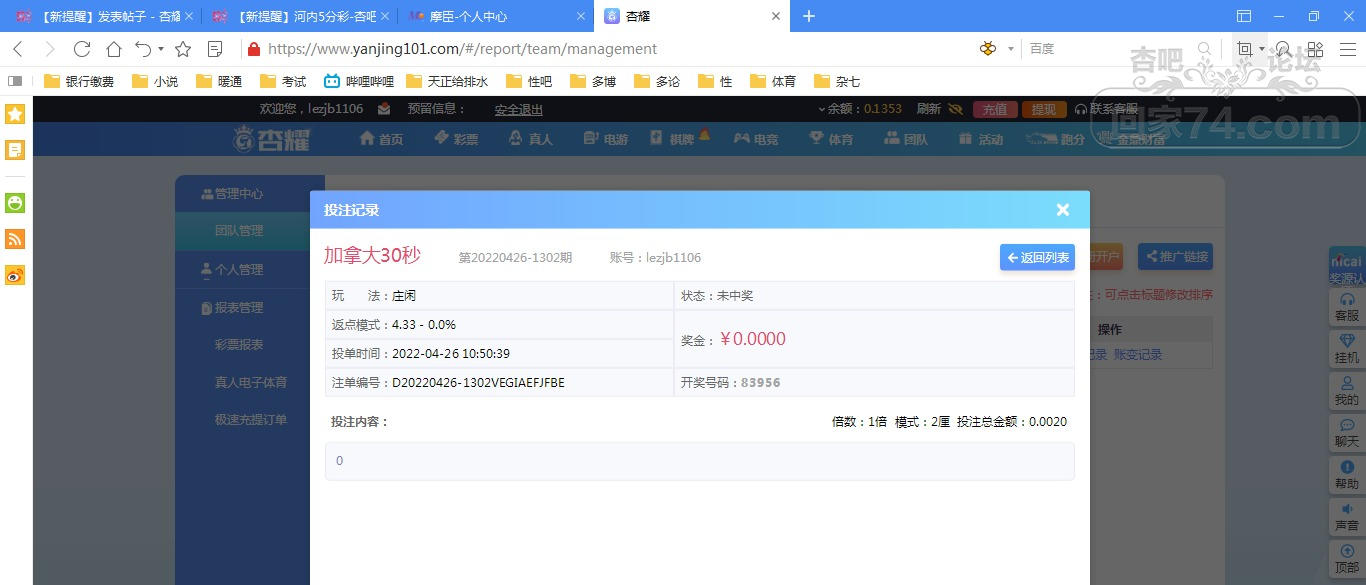This screenshot has height=585, width=1366.
Task: Open 电竞 in the site navigation
Action: click(756, 139)
